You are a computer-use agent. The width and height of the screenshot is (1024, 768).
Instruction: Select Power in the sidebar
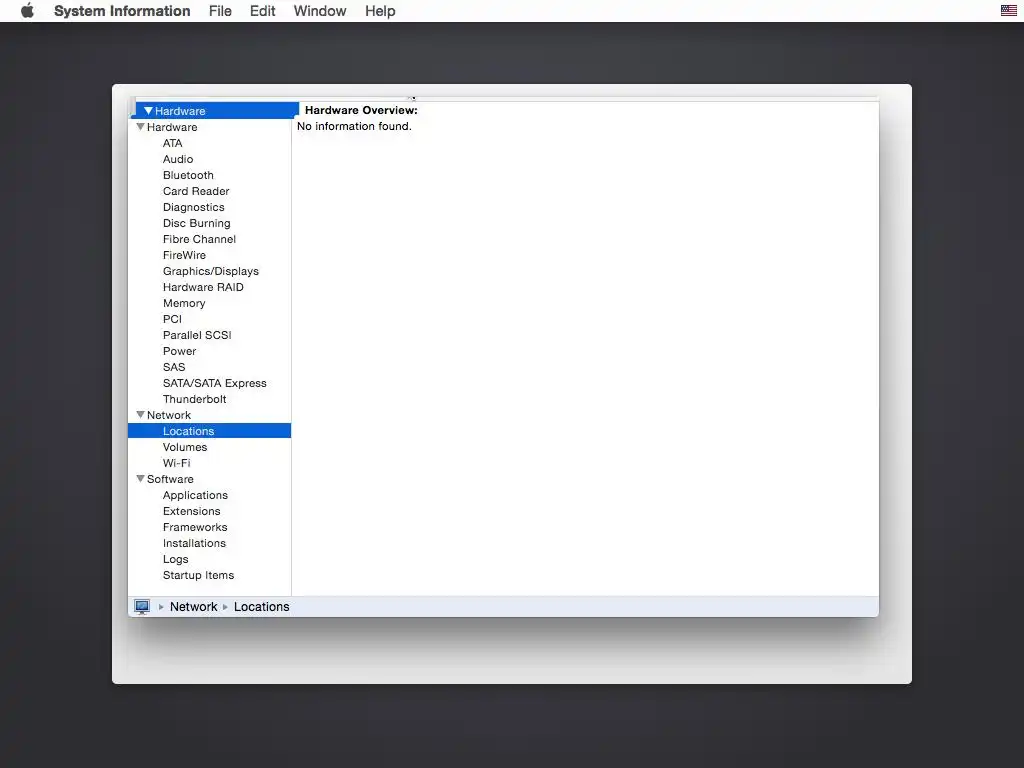click(180, 351)
